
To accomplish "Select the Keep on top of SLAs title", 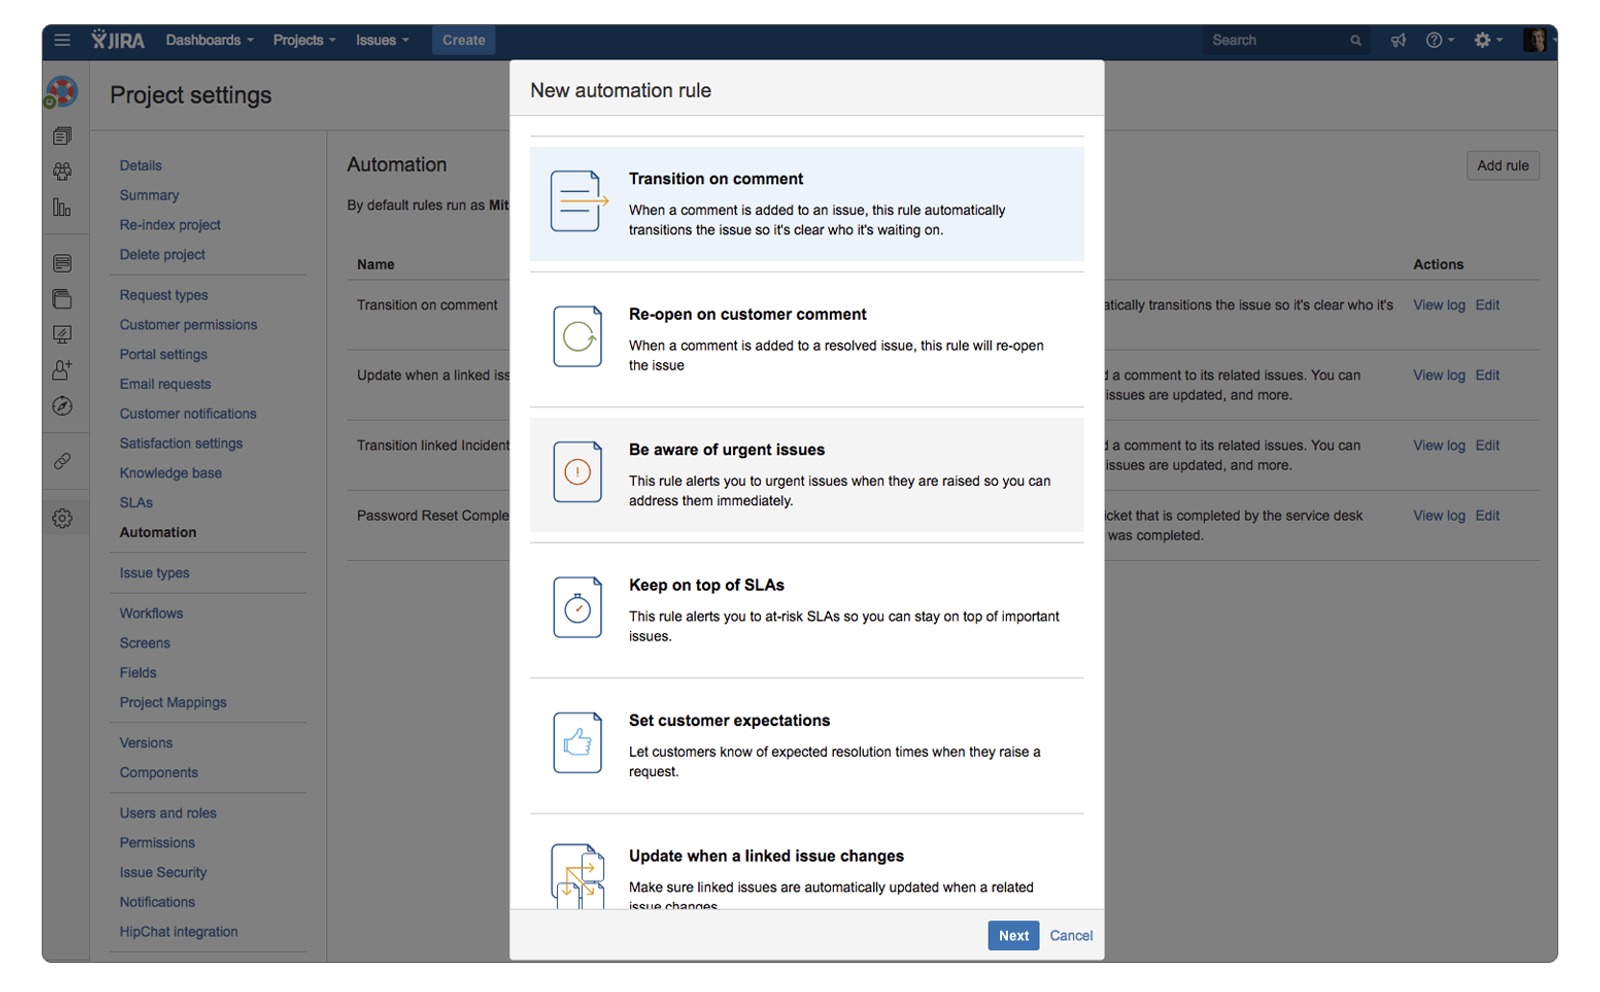I will (707, 585).
